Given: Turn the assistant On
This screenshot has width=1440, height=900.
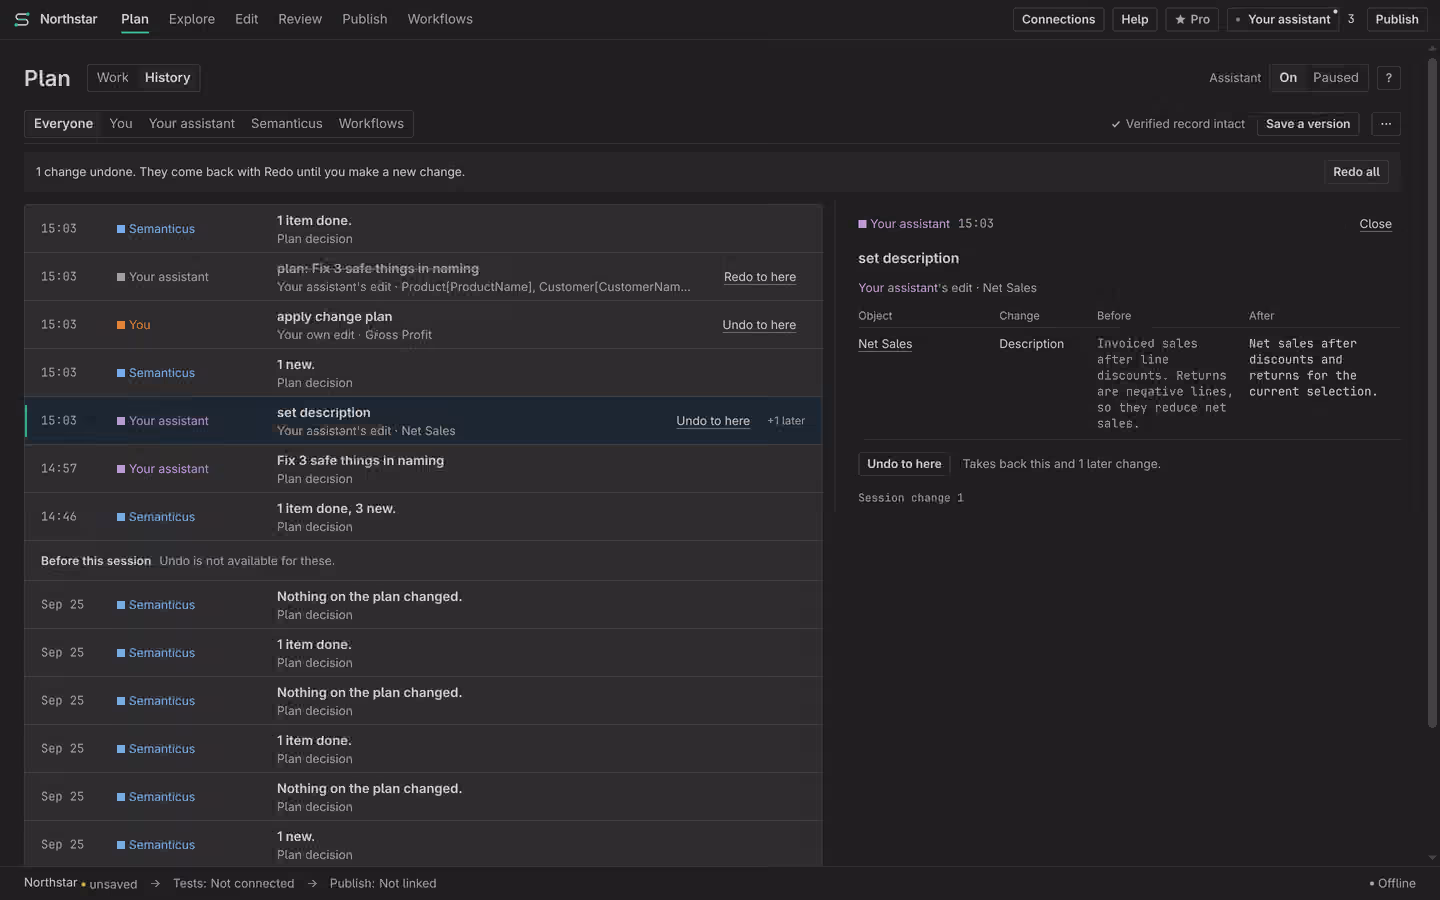Looking at the screenshot, I should (x=1288, y=78).
